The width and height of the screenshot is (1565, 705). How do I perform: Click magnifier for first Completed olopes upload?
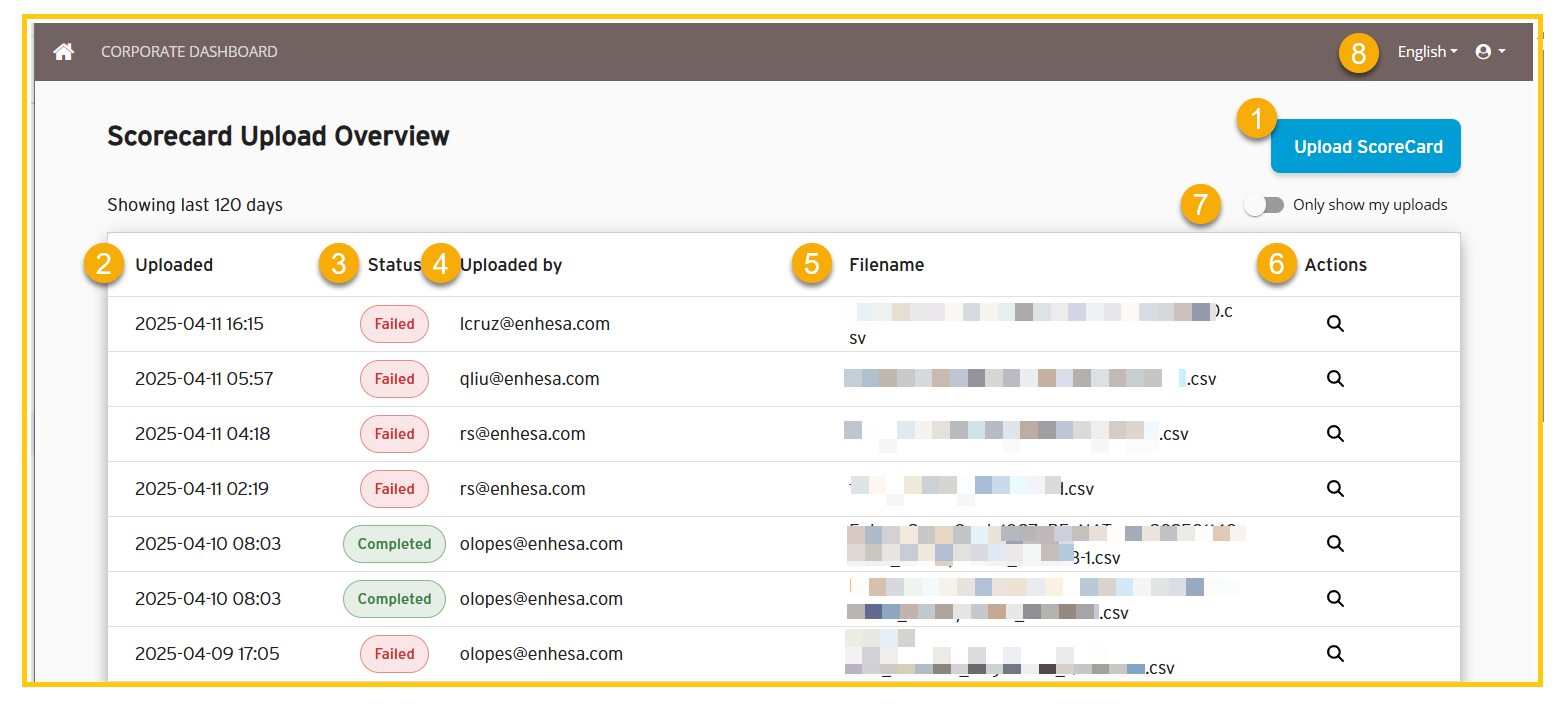pyautogui.click(x=1335, y=543)
